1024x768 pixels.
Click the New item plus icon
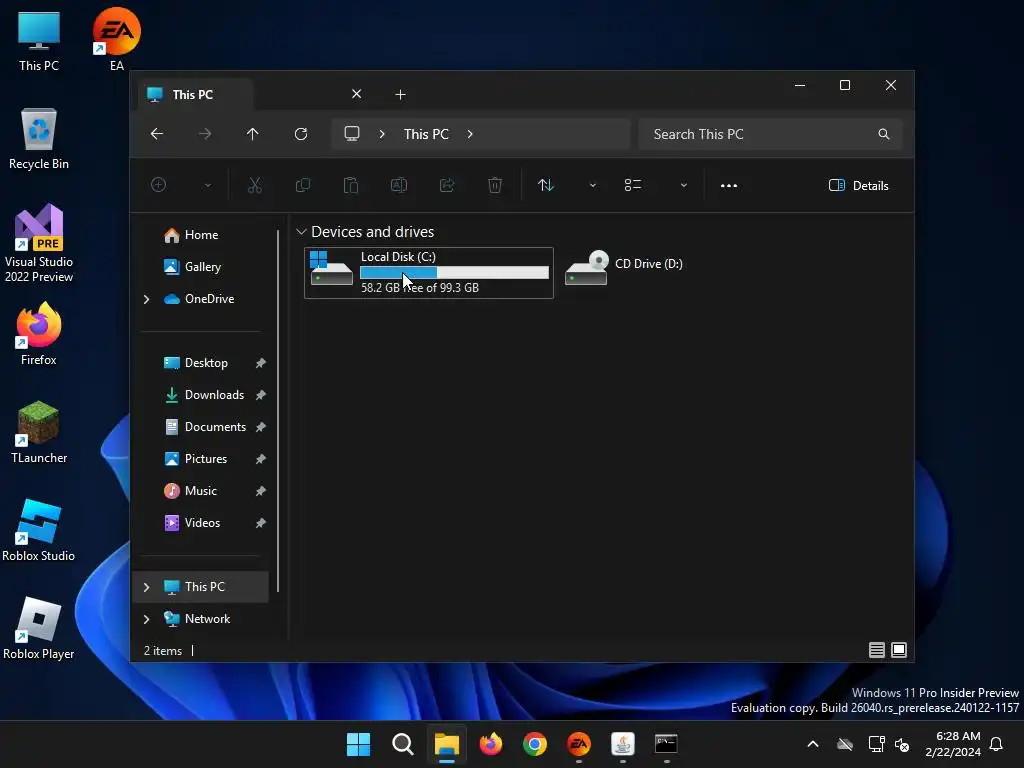159,185
